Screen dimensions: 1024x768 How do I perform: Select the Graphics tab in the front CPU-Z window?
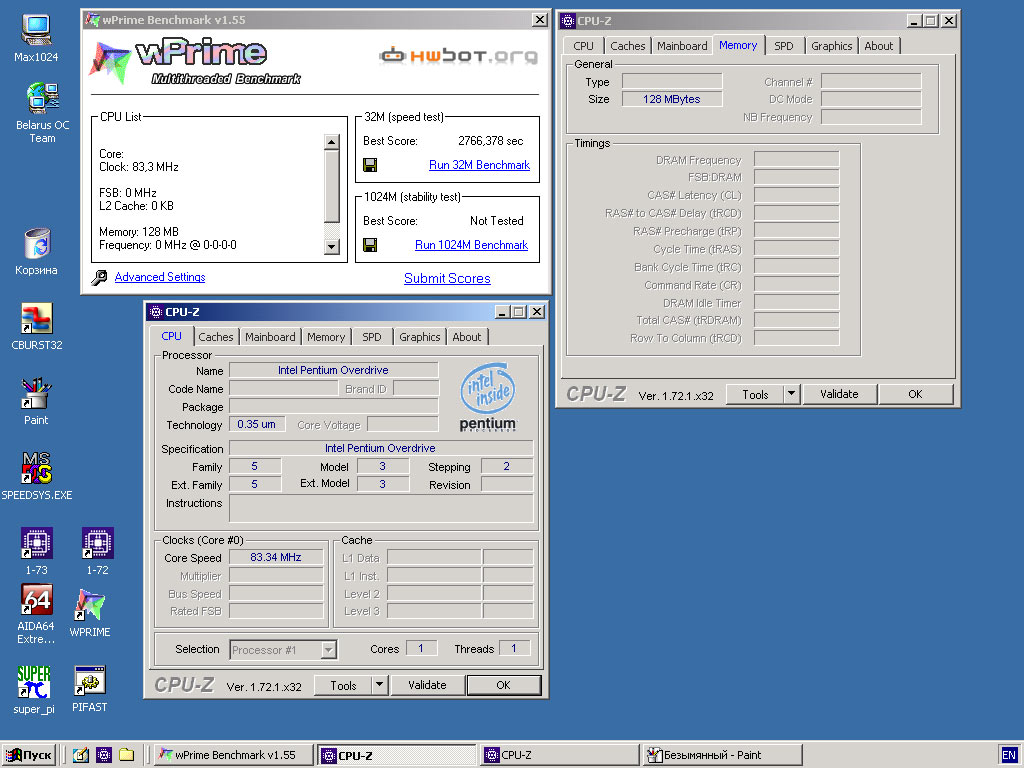(420, 337)
